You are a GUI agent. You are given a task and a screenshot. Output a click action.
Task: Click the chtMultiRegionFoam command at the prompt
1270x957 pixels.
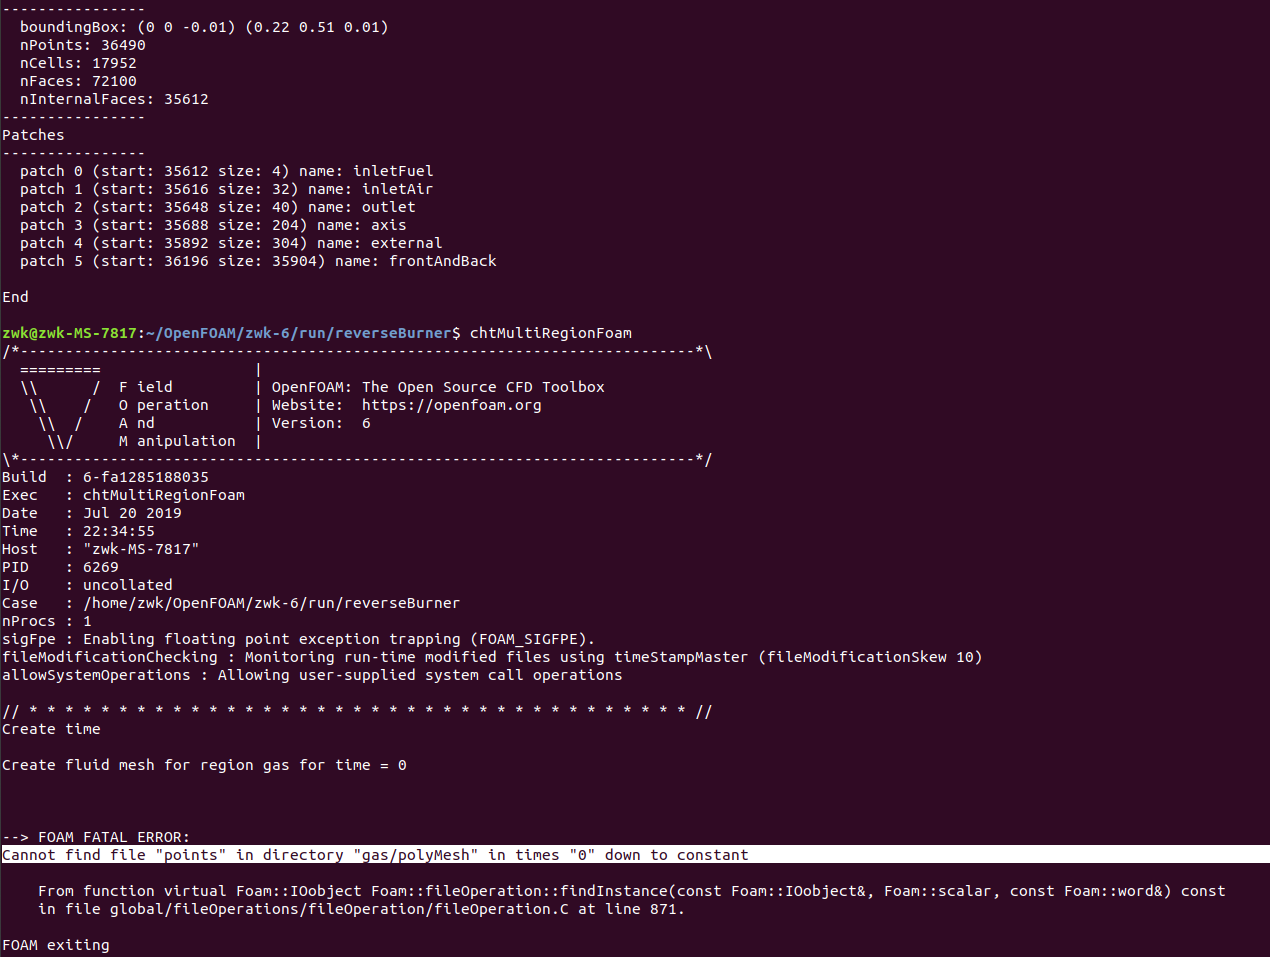point(551,333)
